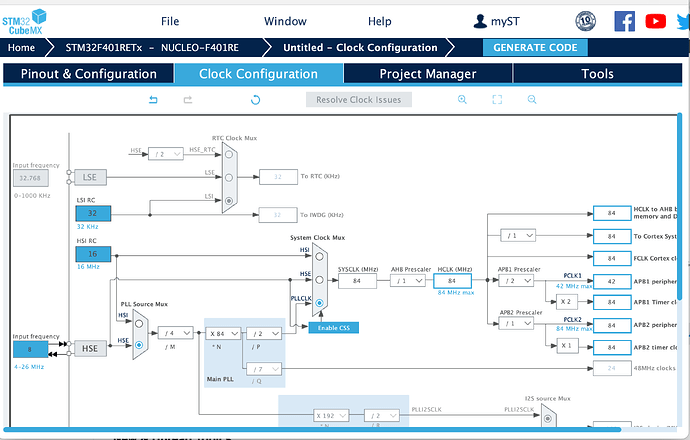Screen dimensions: 690x440
Task: Click the 10-year anniversary badge icon
Action: (x=586, y=21)
